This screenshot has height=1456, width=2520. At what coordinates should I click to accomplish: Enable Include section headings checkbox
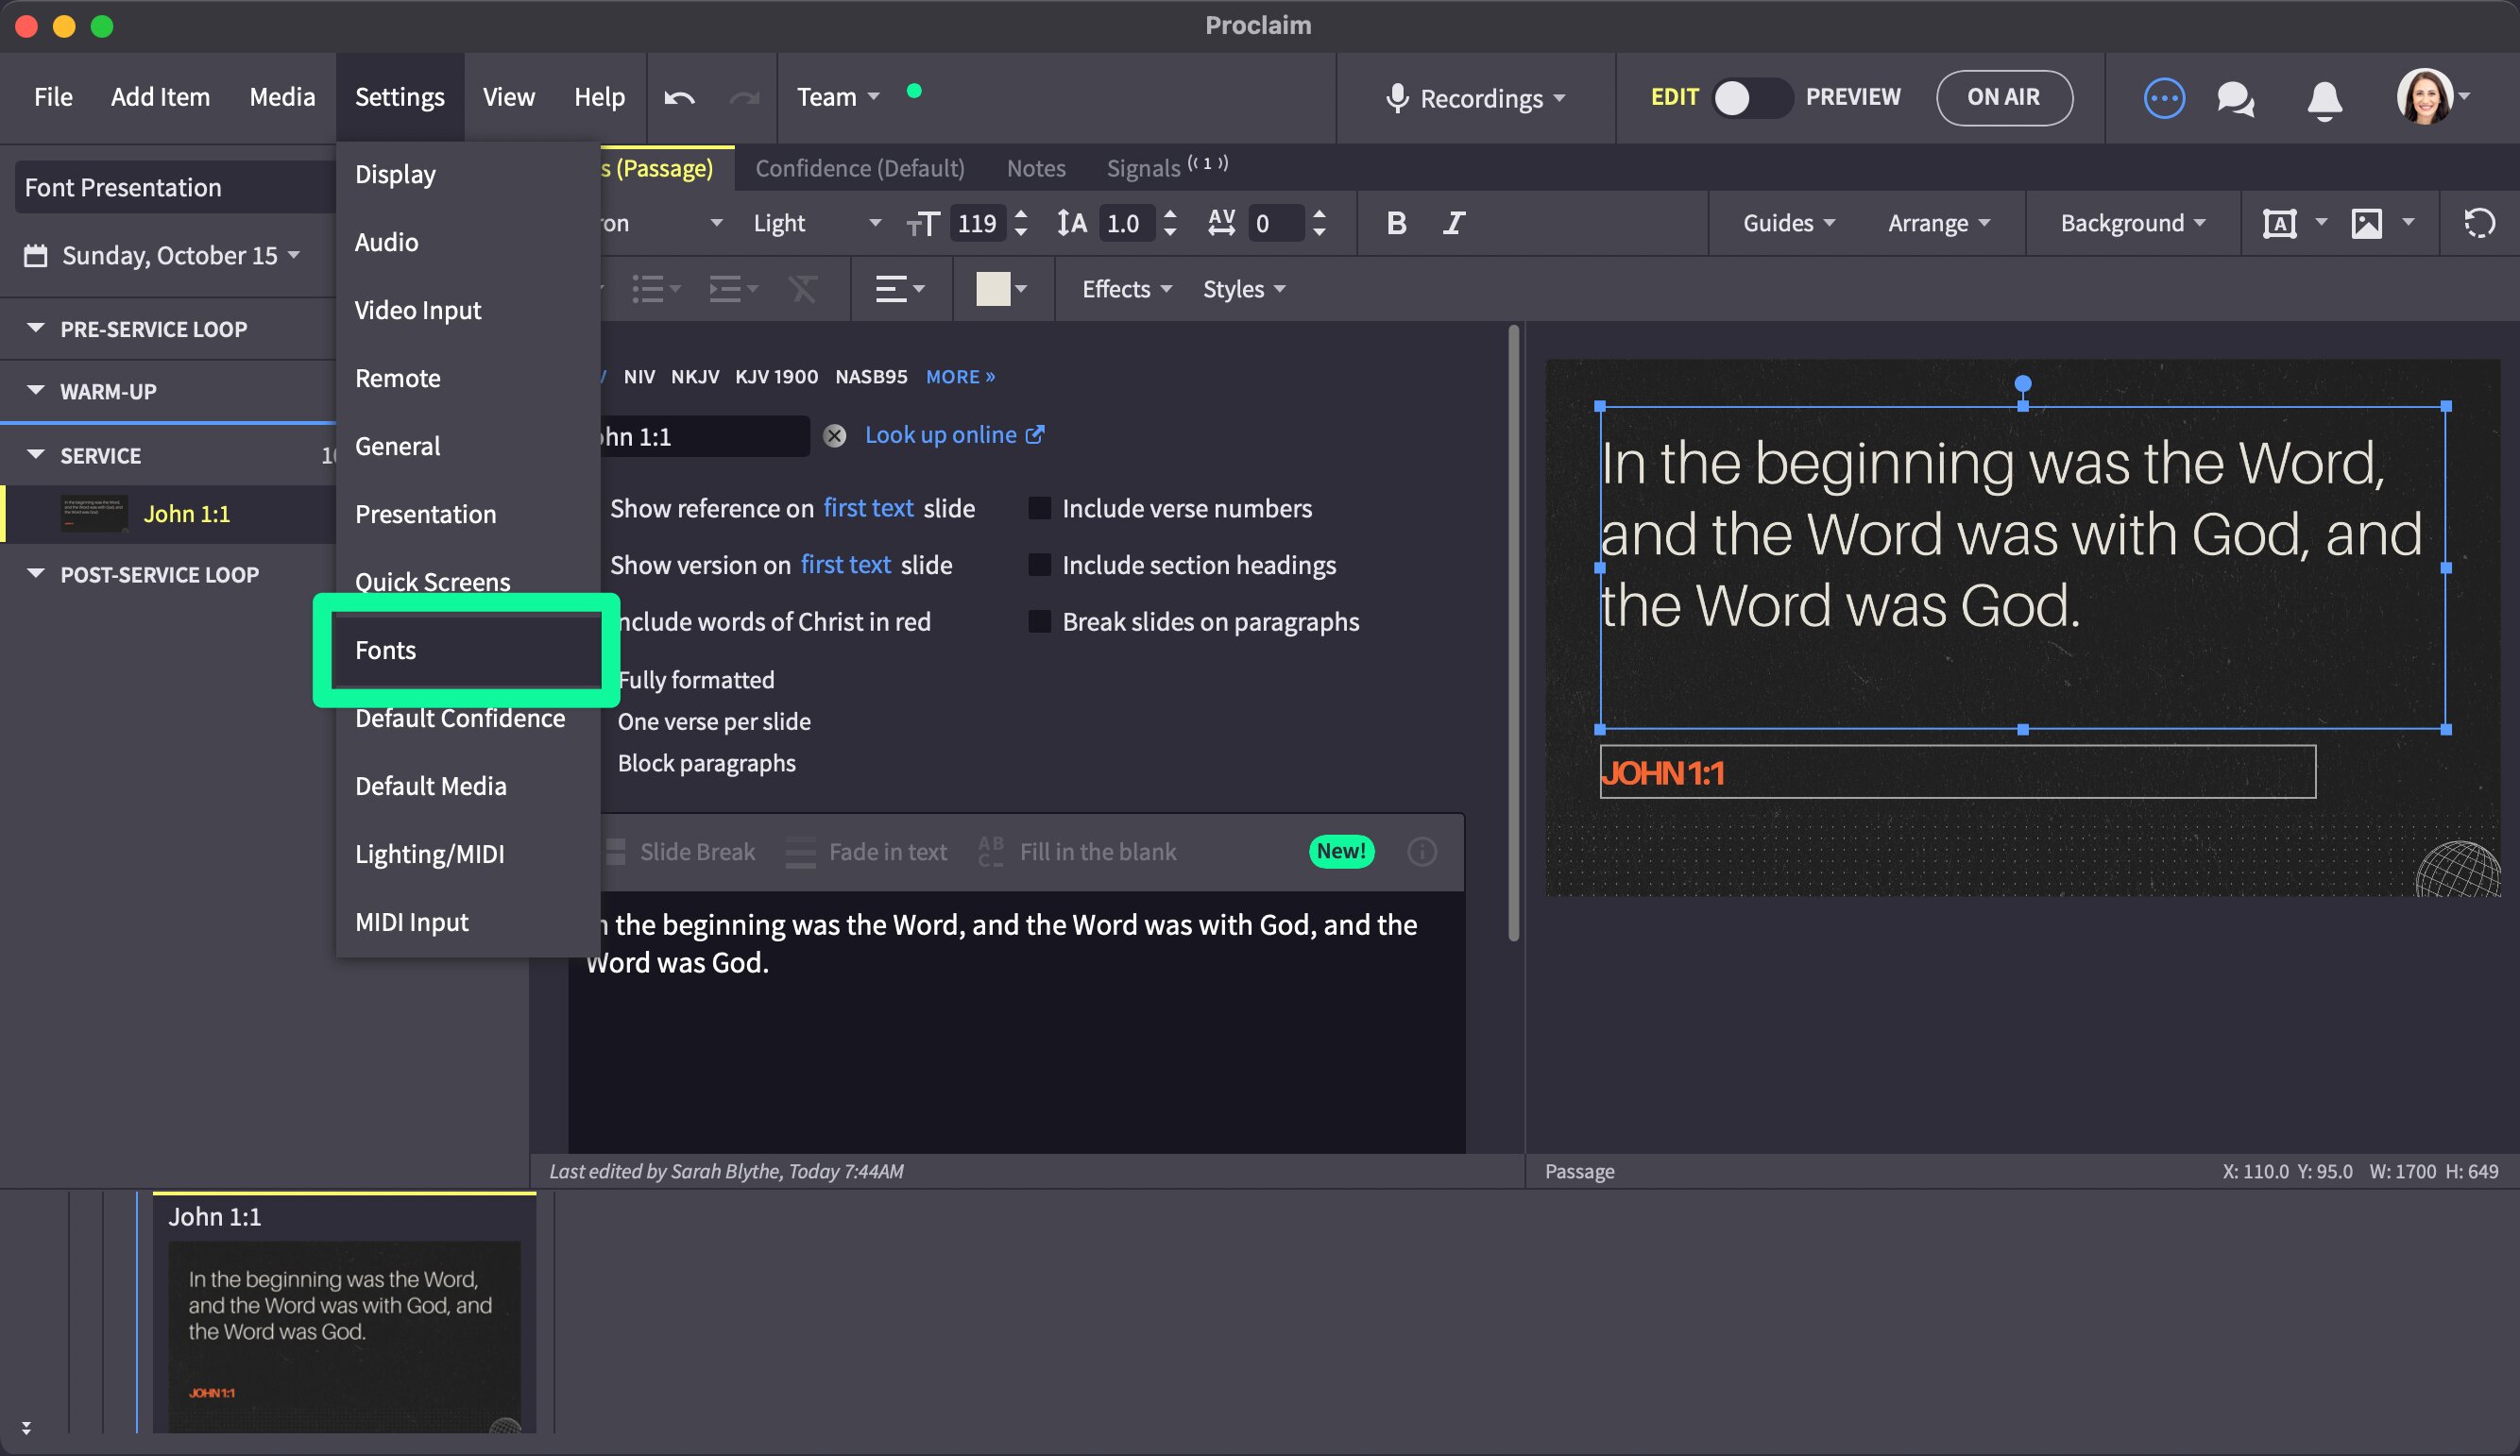pyautogui.click(x=1039, y=565)
